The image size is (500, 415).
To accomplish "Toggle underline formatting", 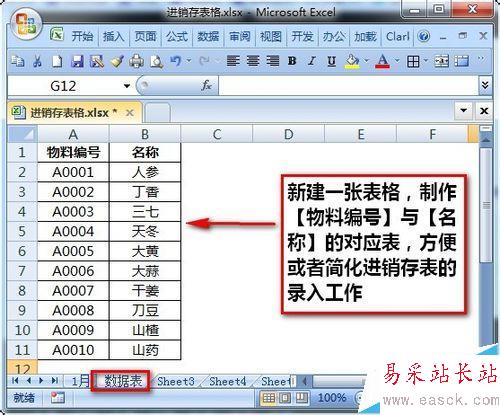I will (x=331, y=61).
